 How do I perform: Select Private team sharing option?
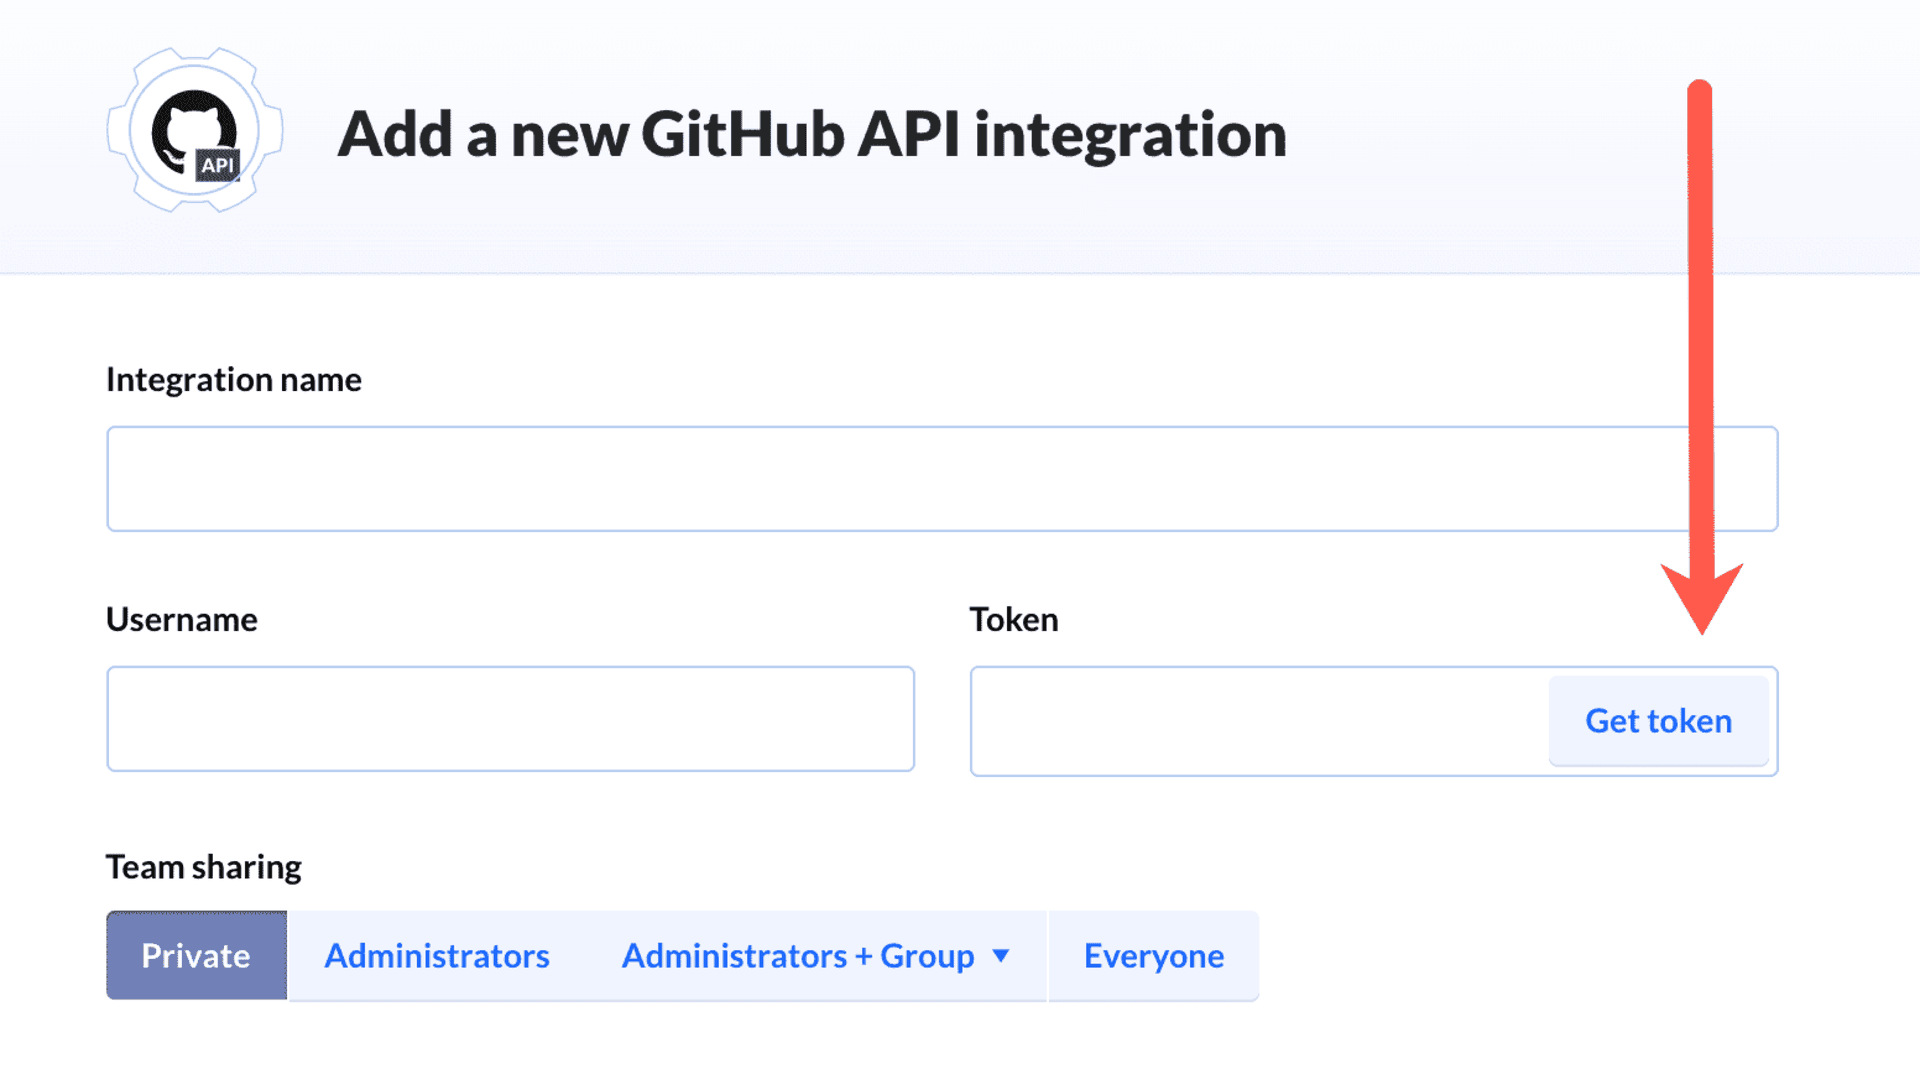196,956
